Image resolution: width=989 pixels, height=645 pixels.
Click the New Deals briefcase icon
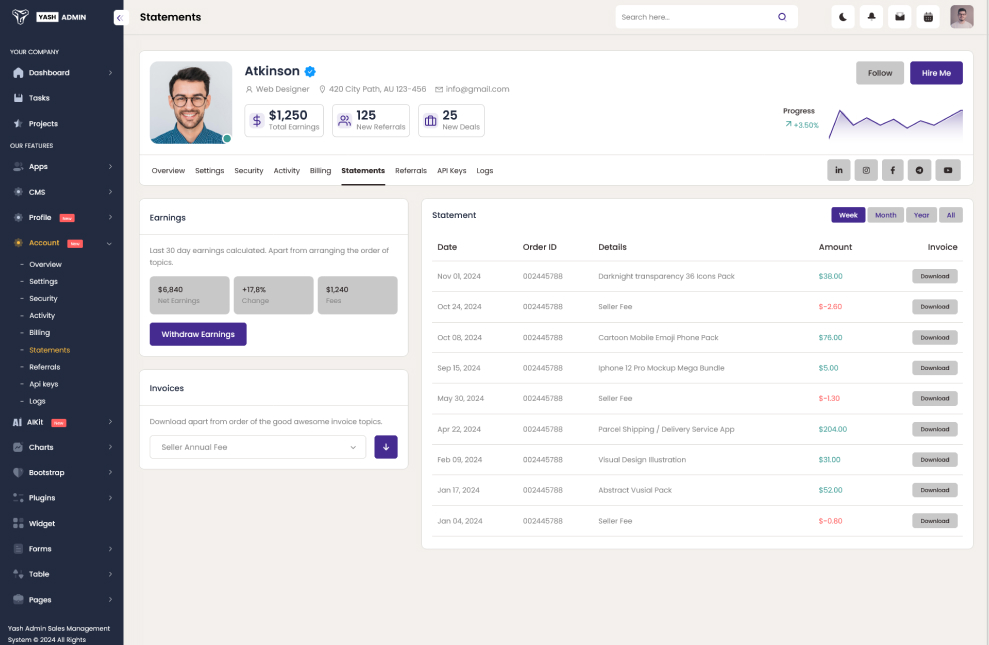point(430,120)
